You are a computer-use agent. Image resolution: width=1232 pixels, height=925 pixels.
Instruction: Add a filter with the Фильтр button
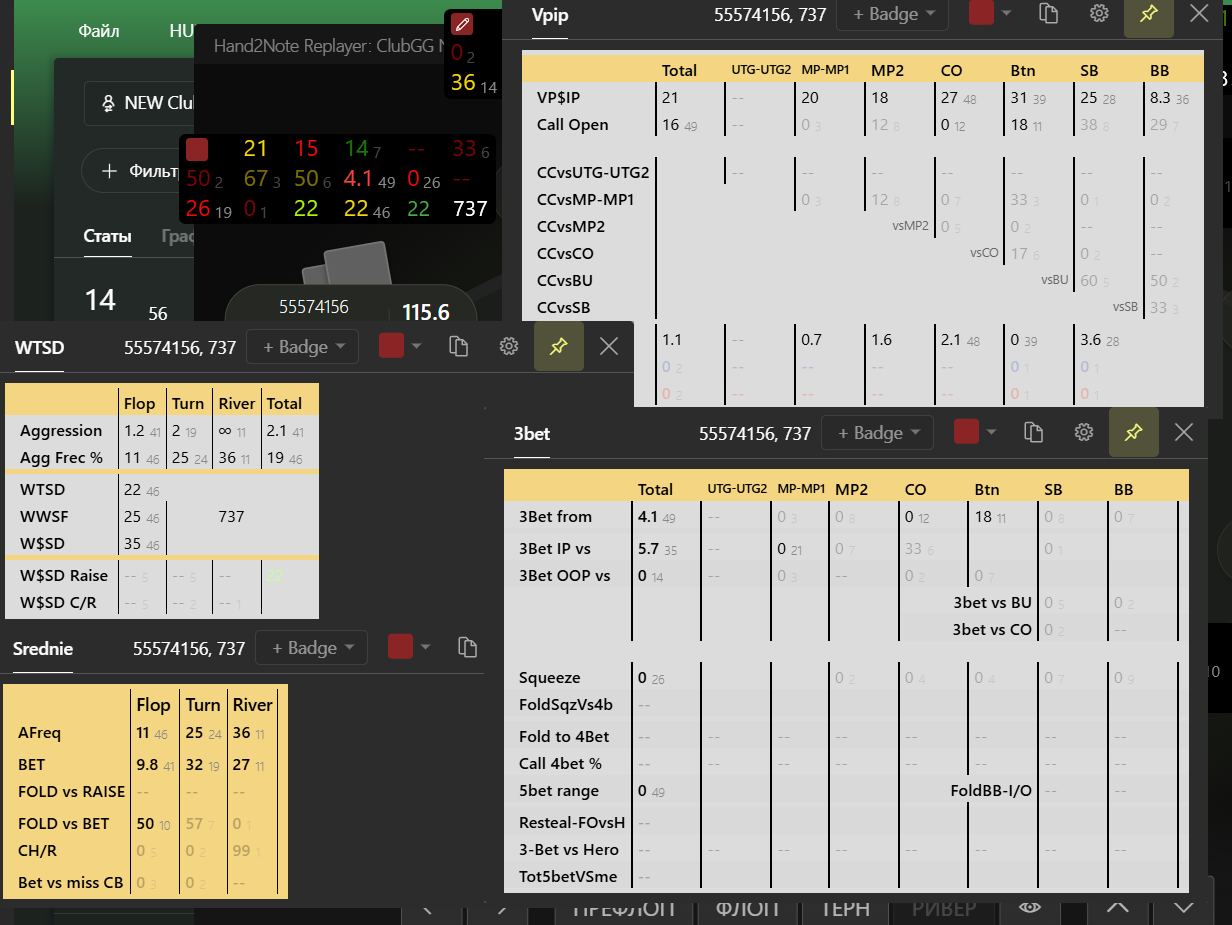136,171
